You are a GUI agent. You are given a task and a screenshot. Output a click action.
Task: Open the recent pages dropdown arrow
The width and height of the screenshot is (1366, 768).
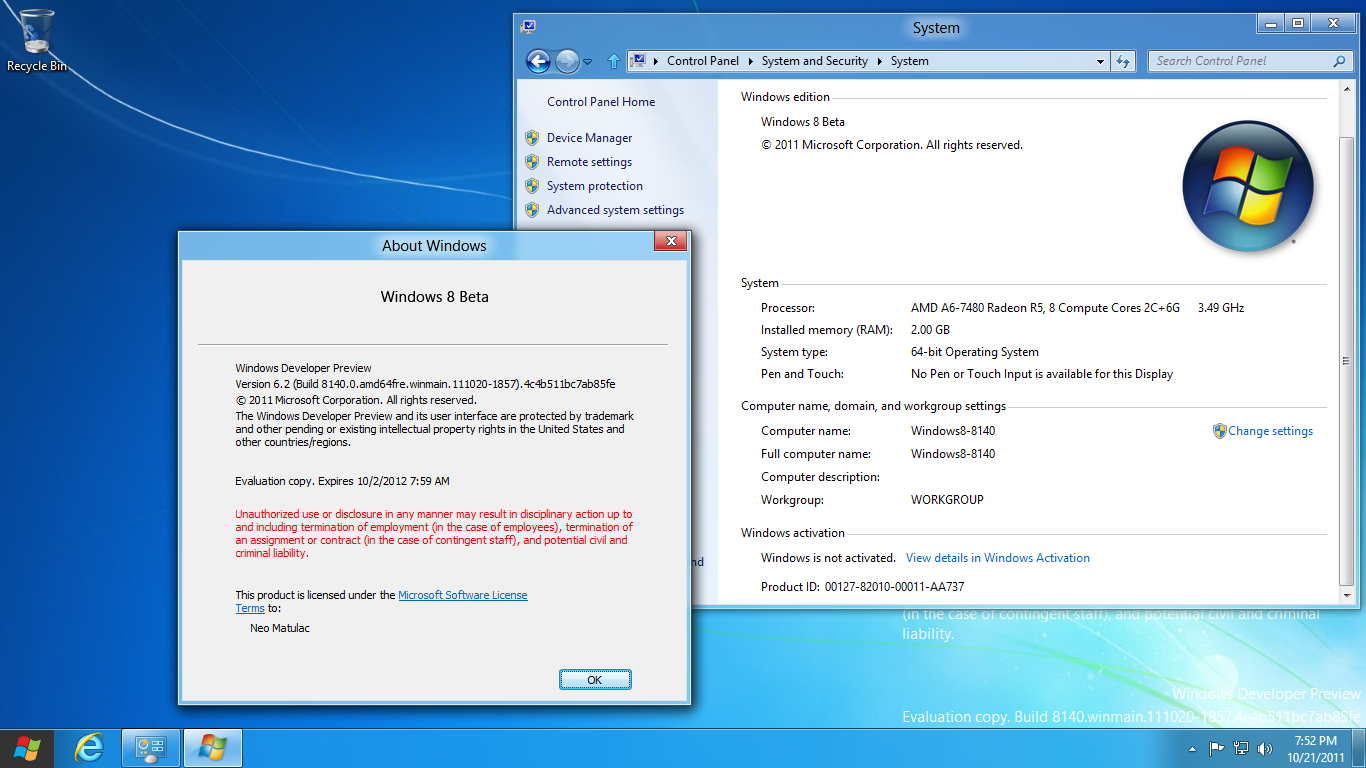point(587,62)
